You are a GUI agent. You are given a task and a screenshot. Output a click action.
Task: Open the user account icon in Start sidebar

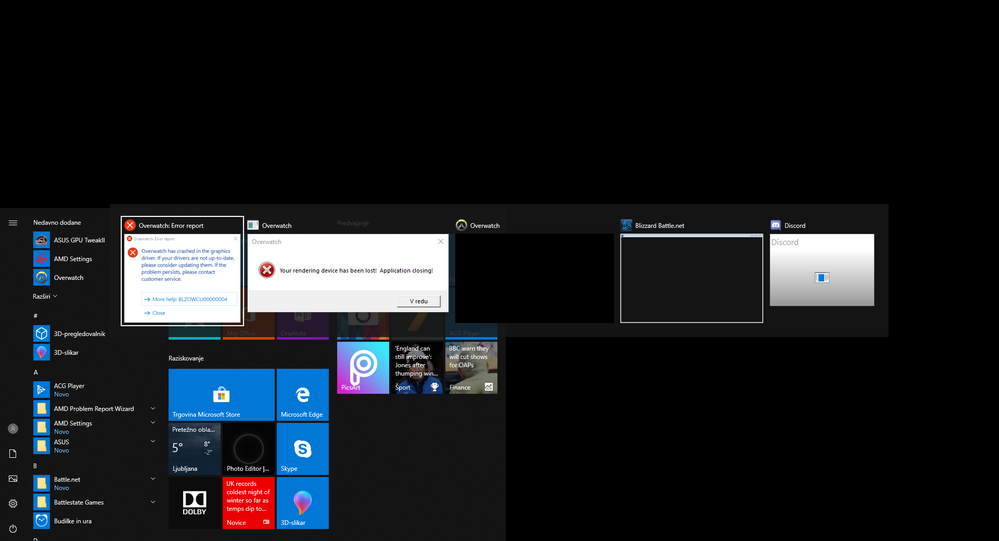tap(13, 429)
